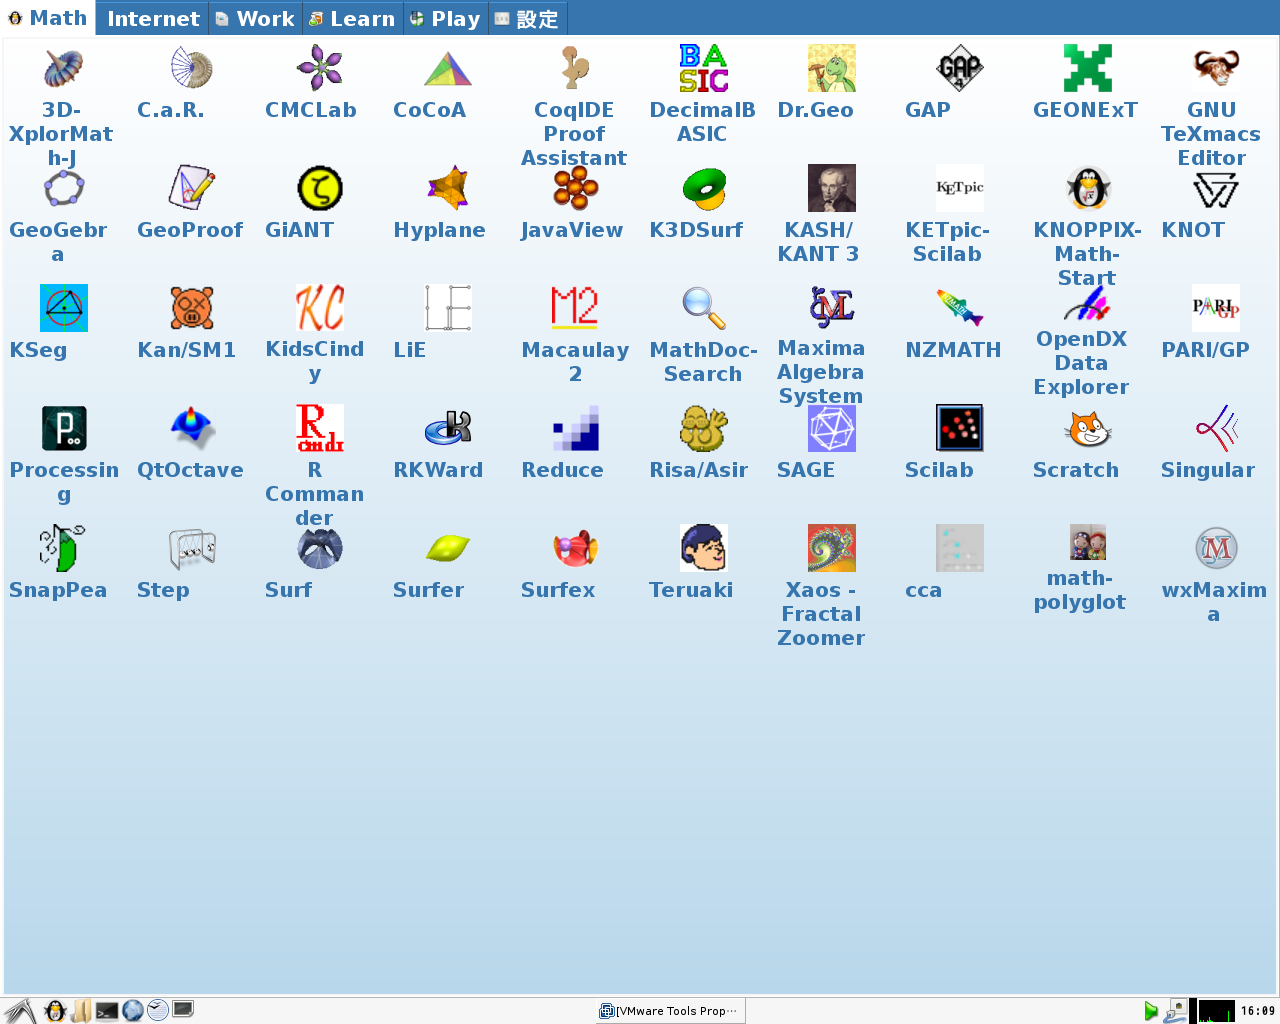Launch Xaos Fractal Zoomer
The image size is (1280, 1024).
click(832, 548)
